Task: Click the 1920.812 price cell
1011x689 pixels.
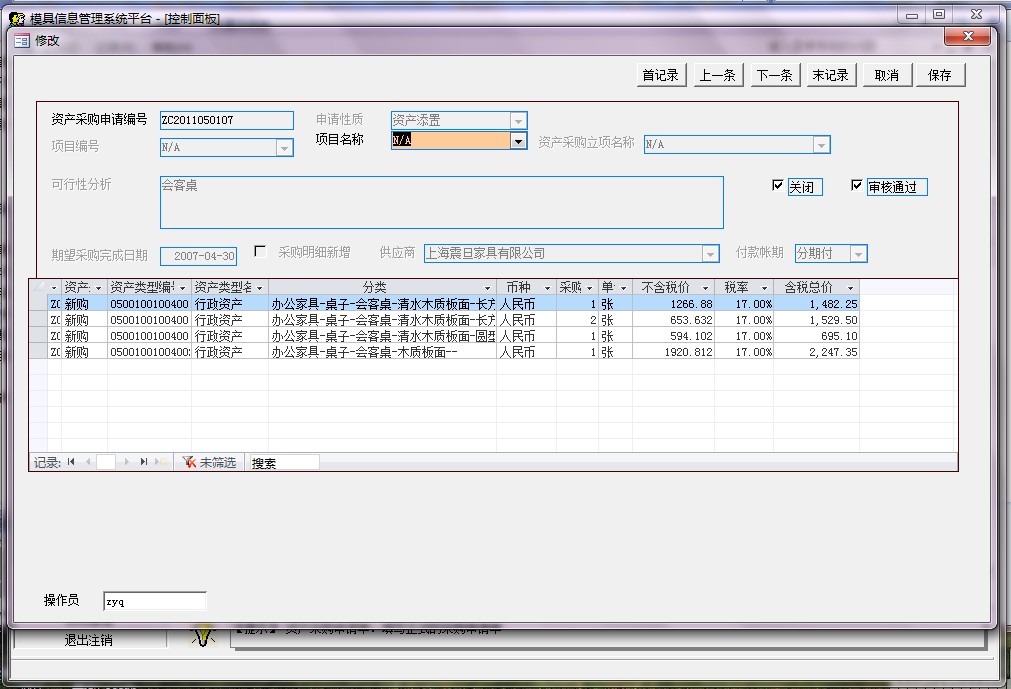Action: pos(673,353)
